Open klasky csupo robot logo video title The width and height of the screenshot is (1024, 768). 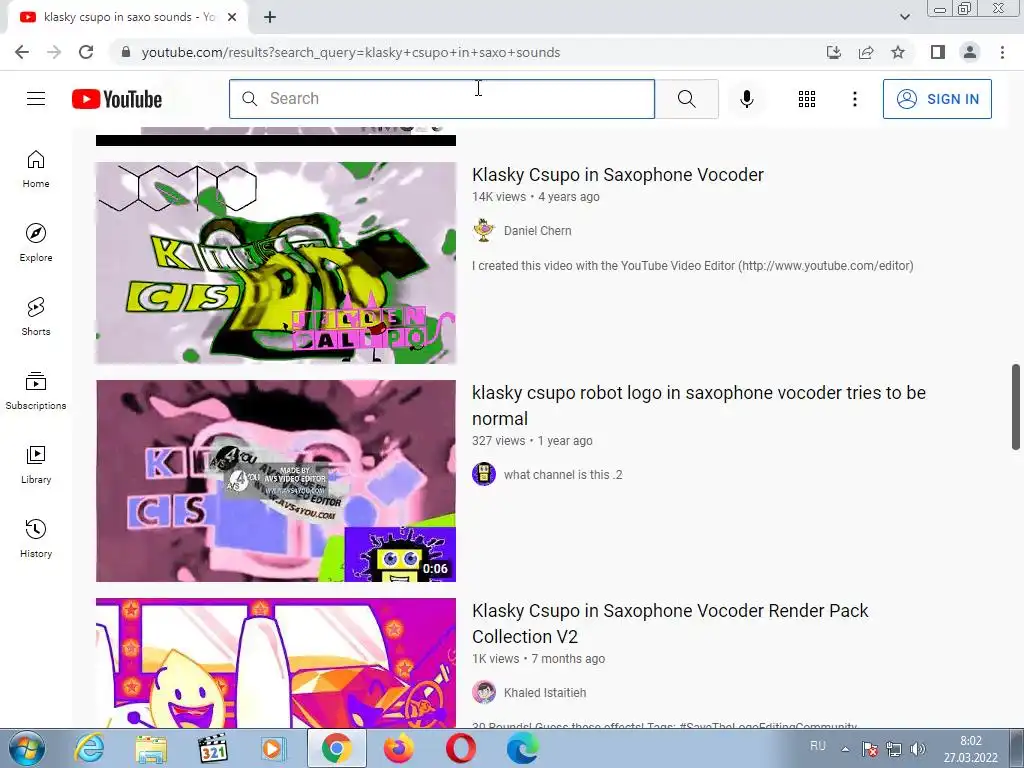(699, 406)
